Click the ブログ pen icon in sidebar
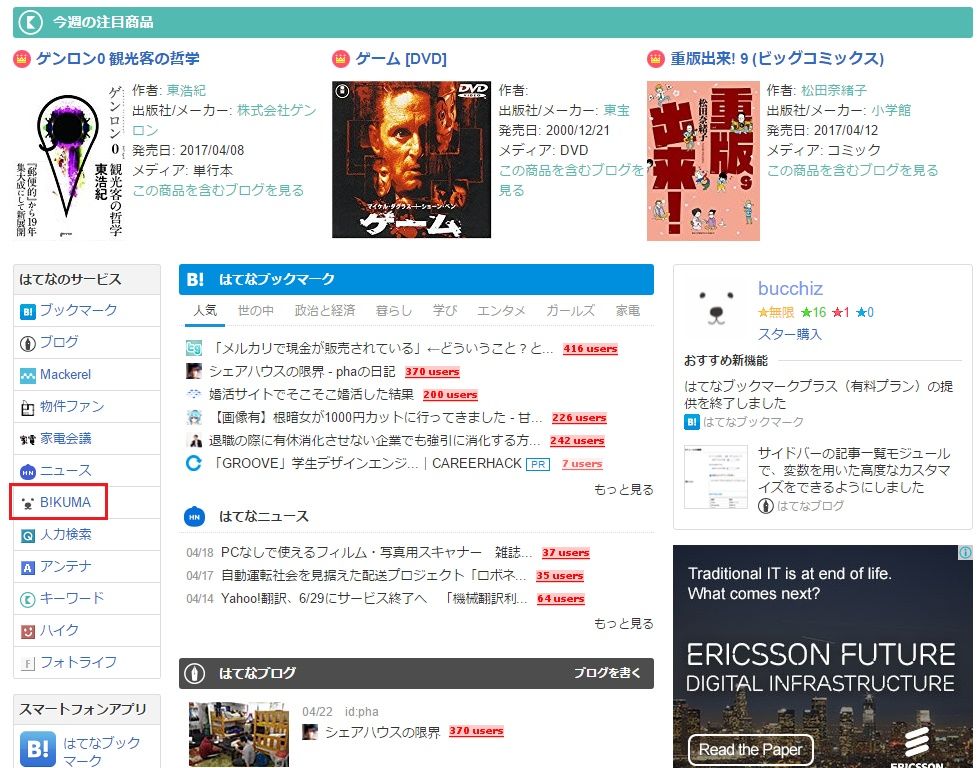 pos(28,343)
